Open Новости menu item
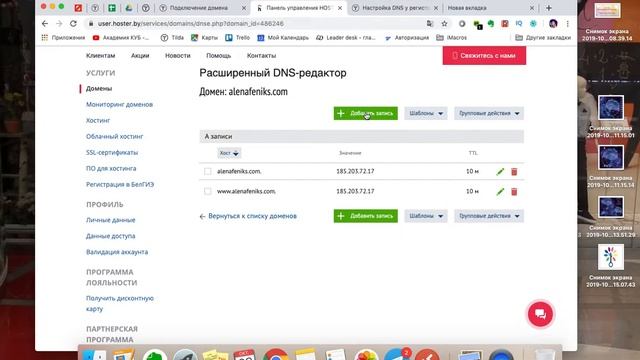The height and width of the screenshot is (360, 640). 178,56
